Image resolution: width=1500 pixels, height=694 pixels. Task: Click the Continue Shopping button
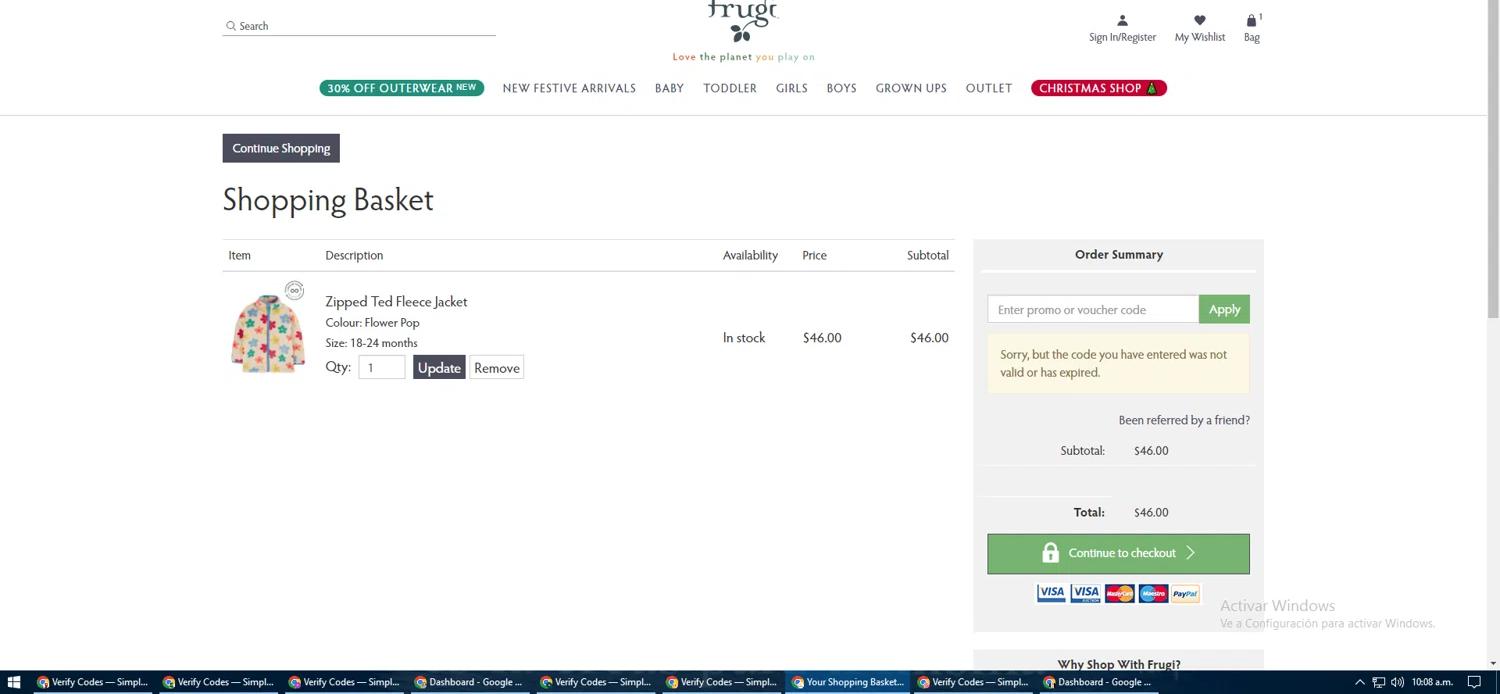click(281, 148)
